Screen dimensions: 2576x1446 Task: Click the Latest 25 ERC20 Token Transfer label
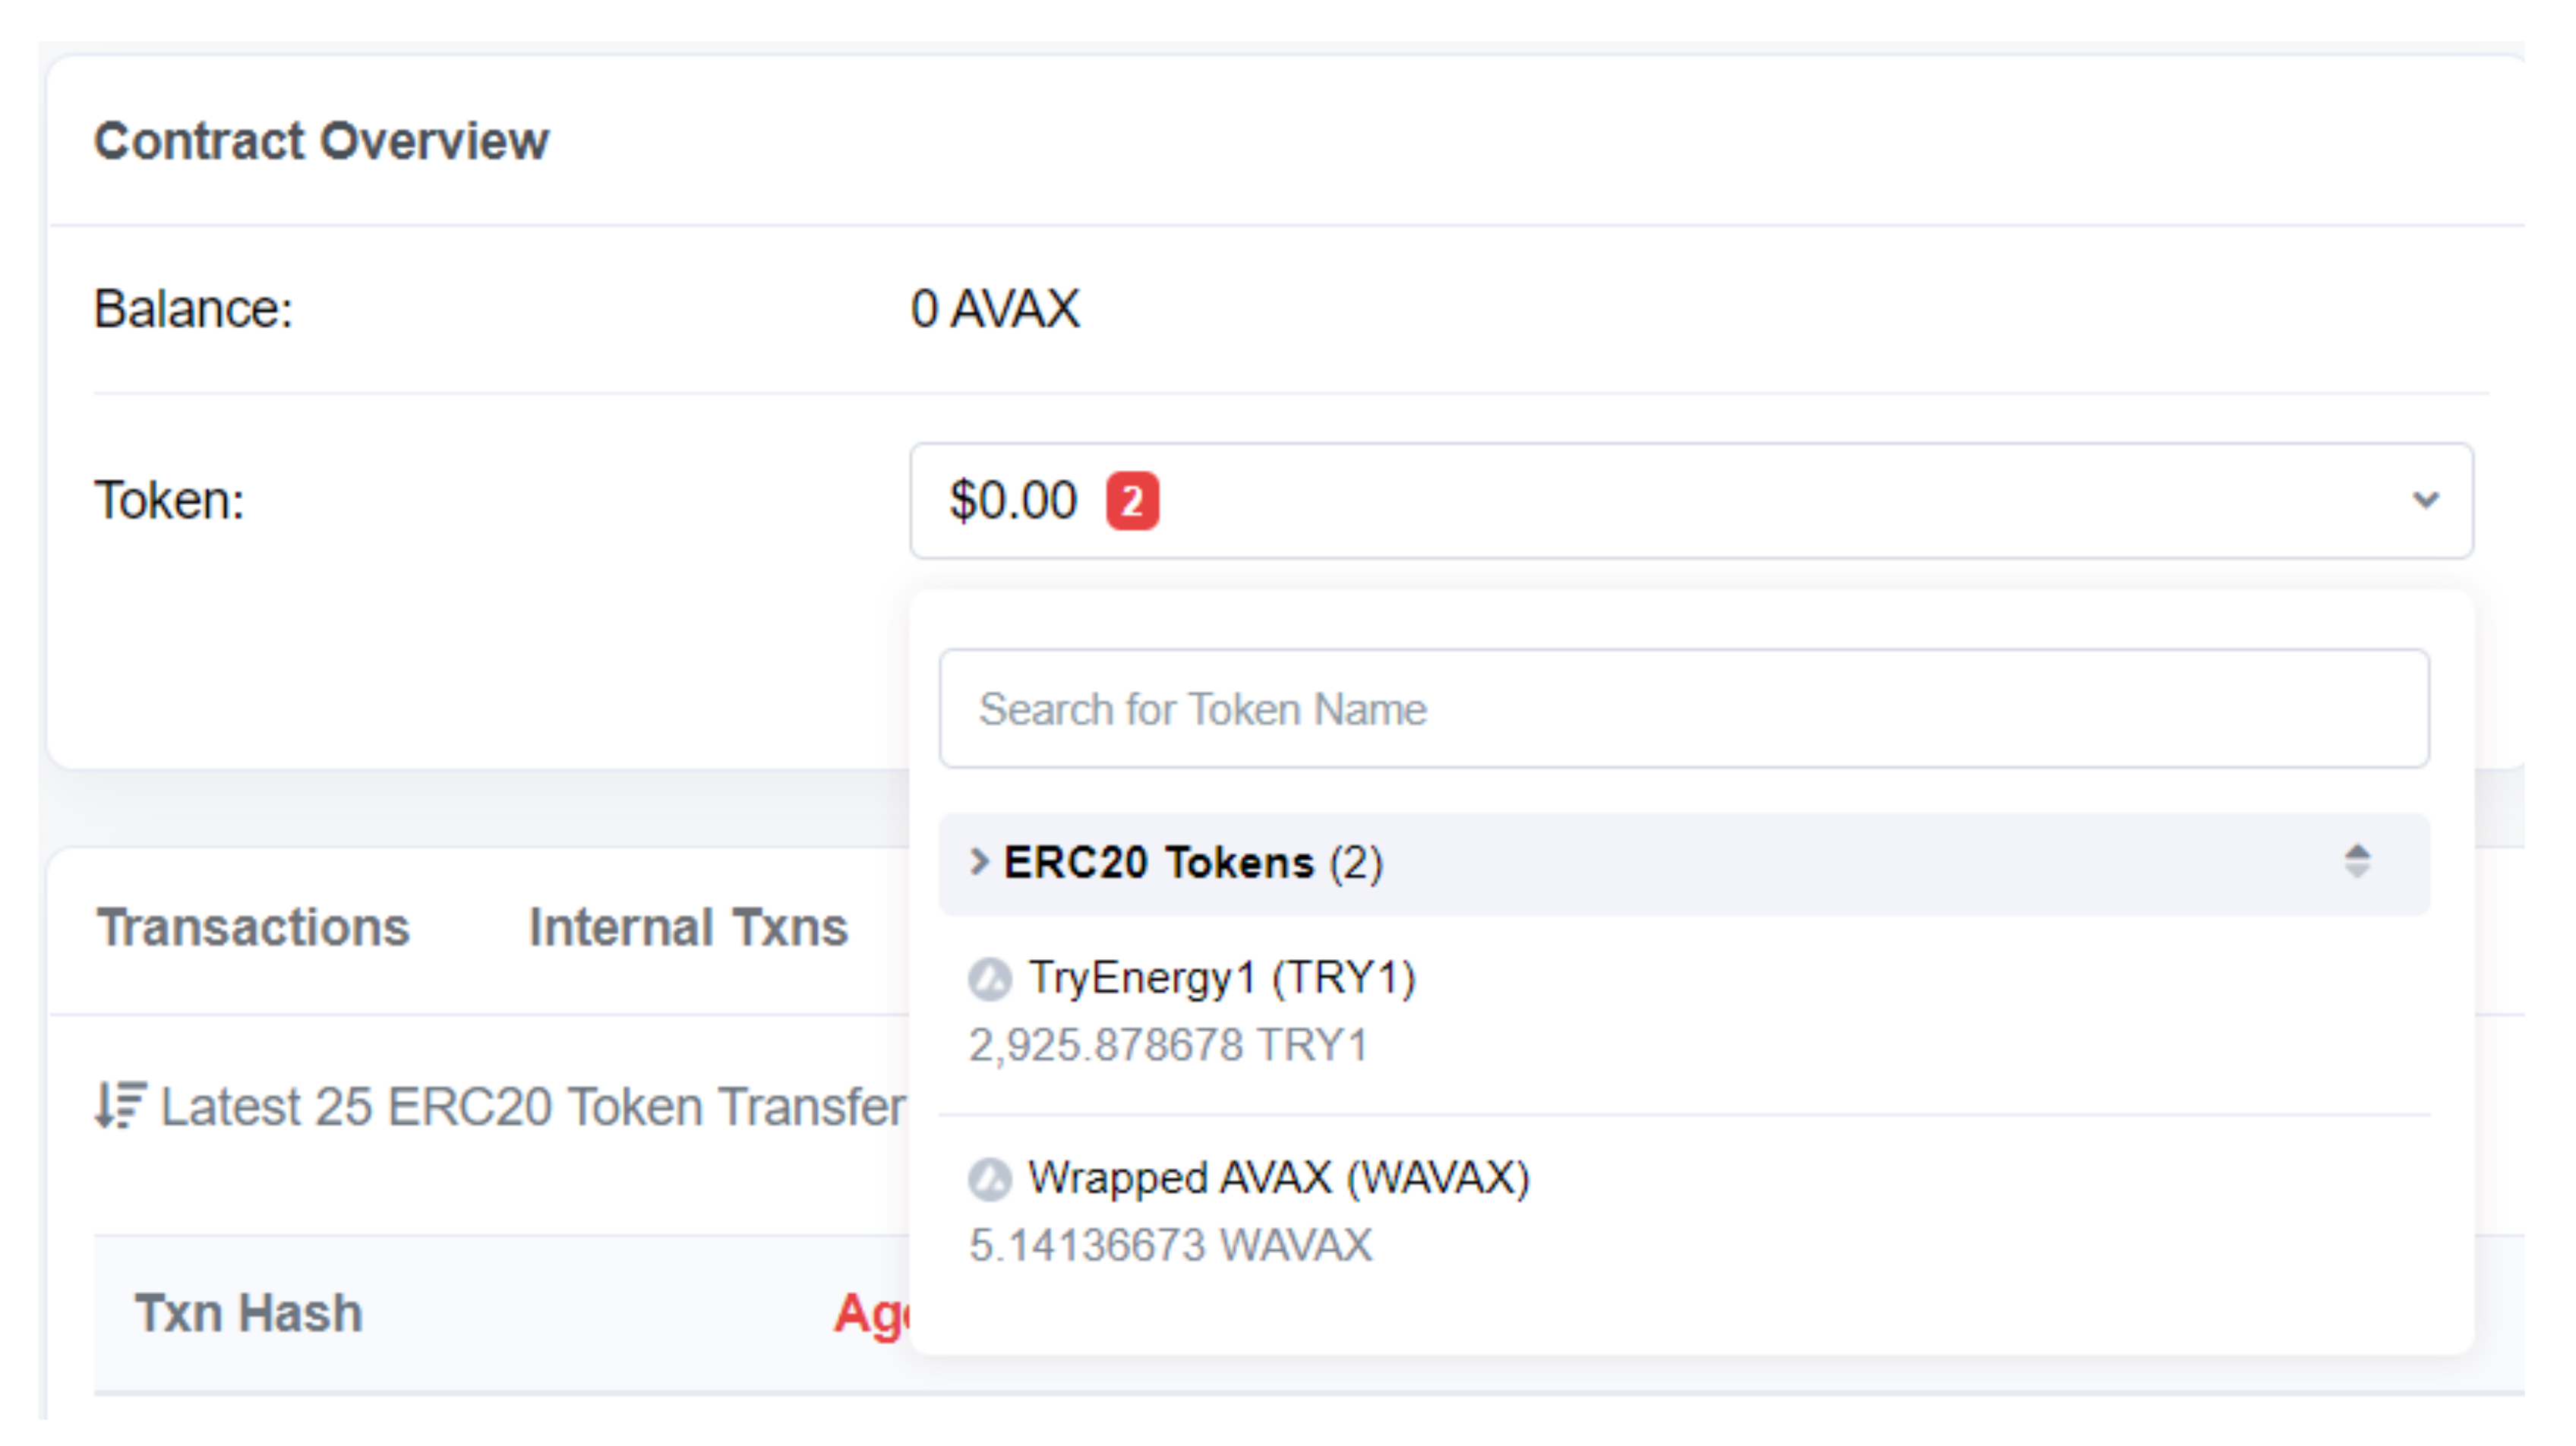point(532,1107)
